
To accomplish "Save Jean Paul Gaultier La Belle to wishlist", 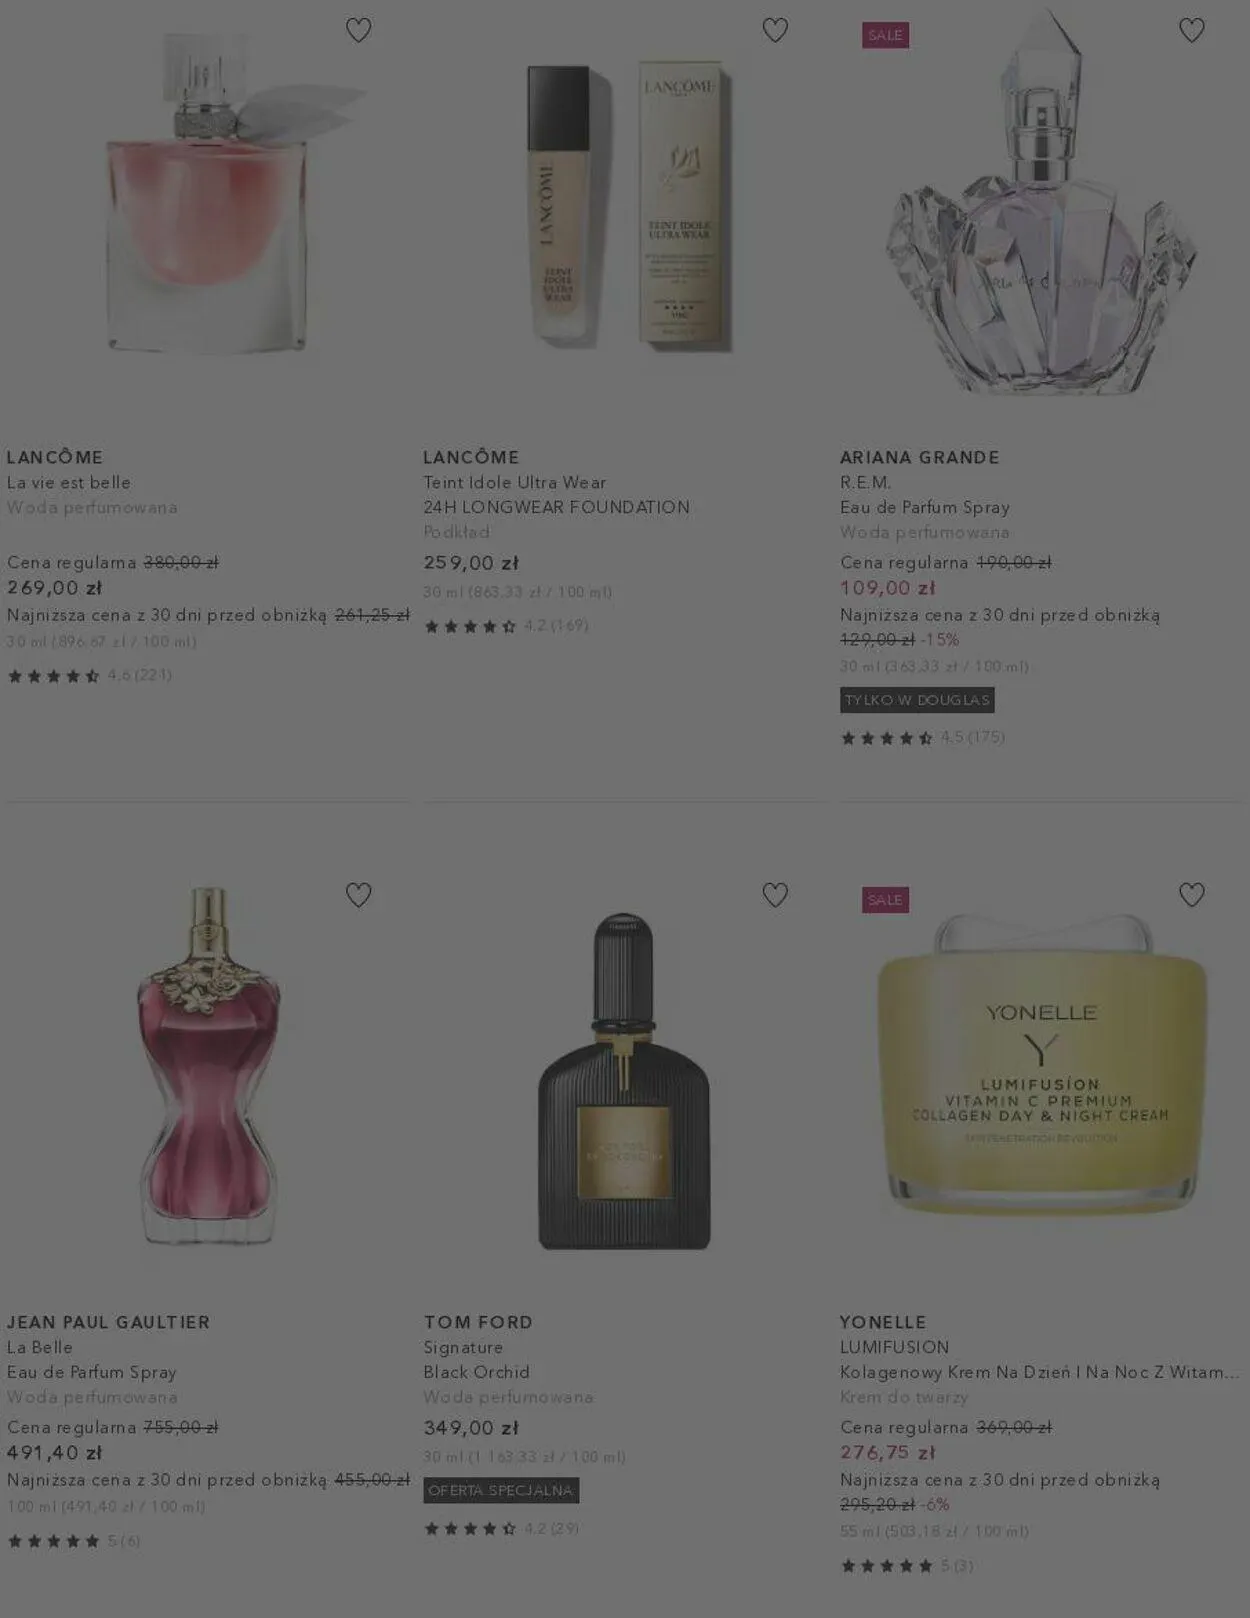I will [358, 895].
